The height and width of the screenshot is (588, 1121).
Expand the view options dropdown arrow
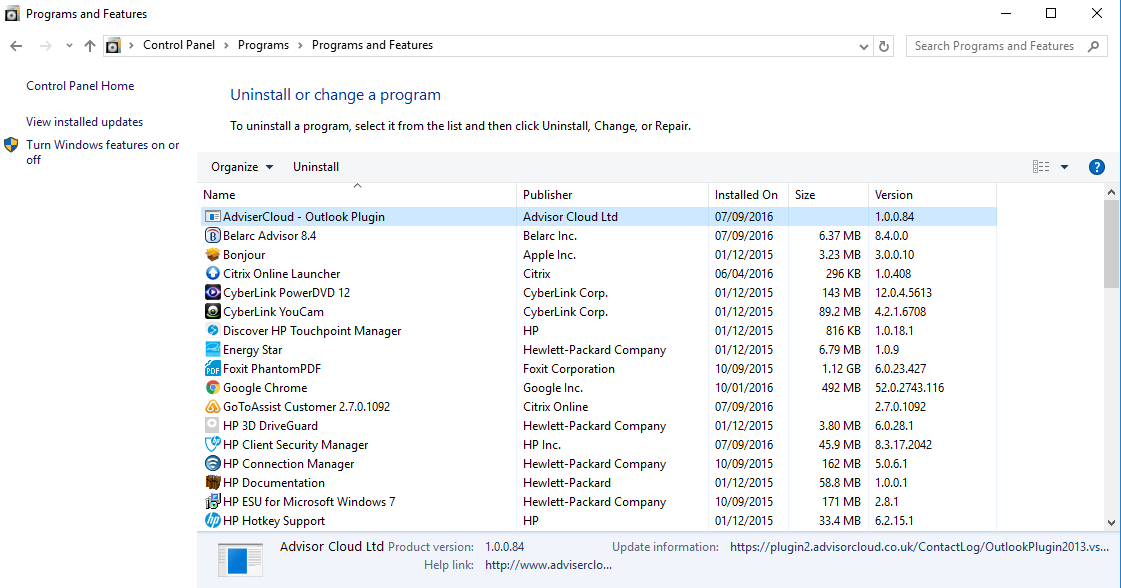[1064, 167]
